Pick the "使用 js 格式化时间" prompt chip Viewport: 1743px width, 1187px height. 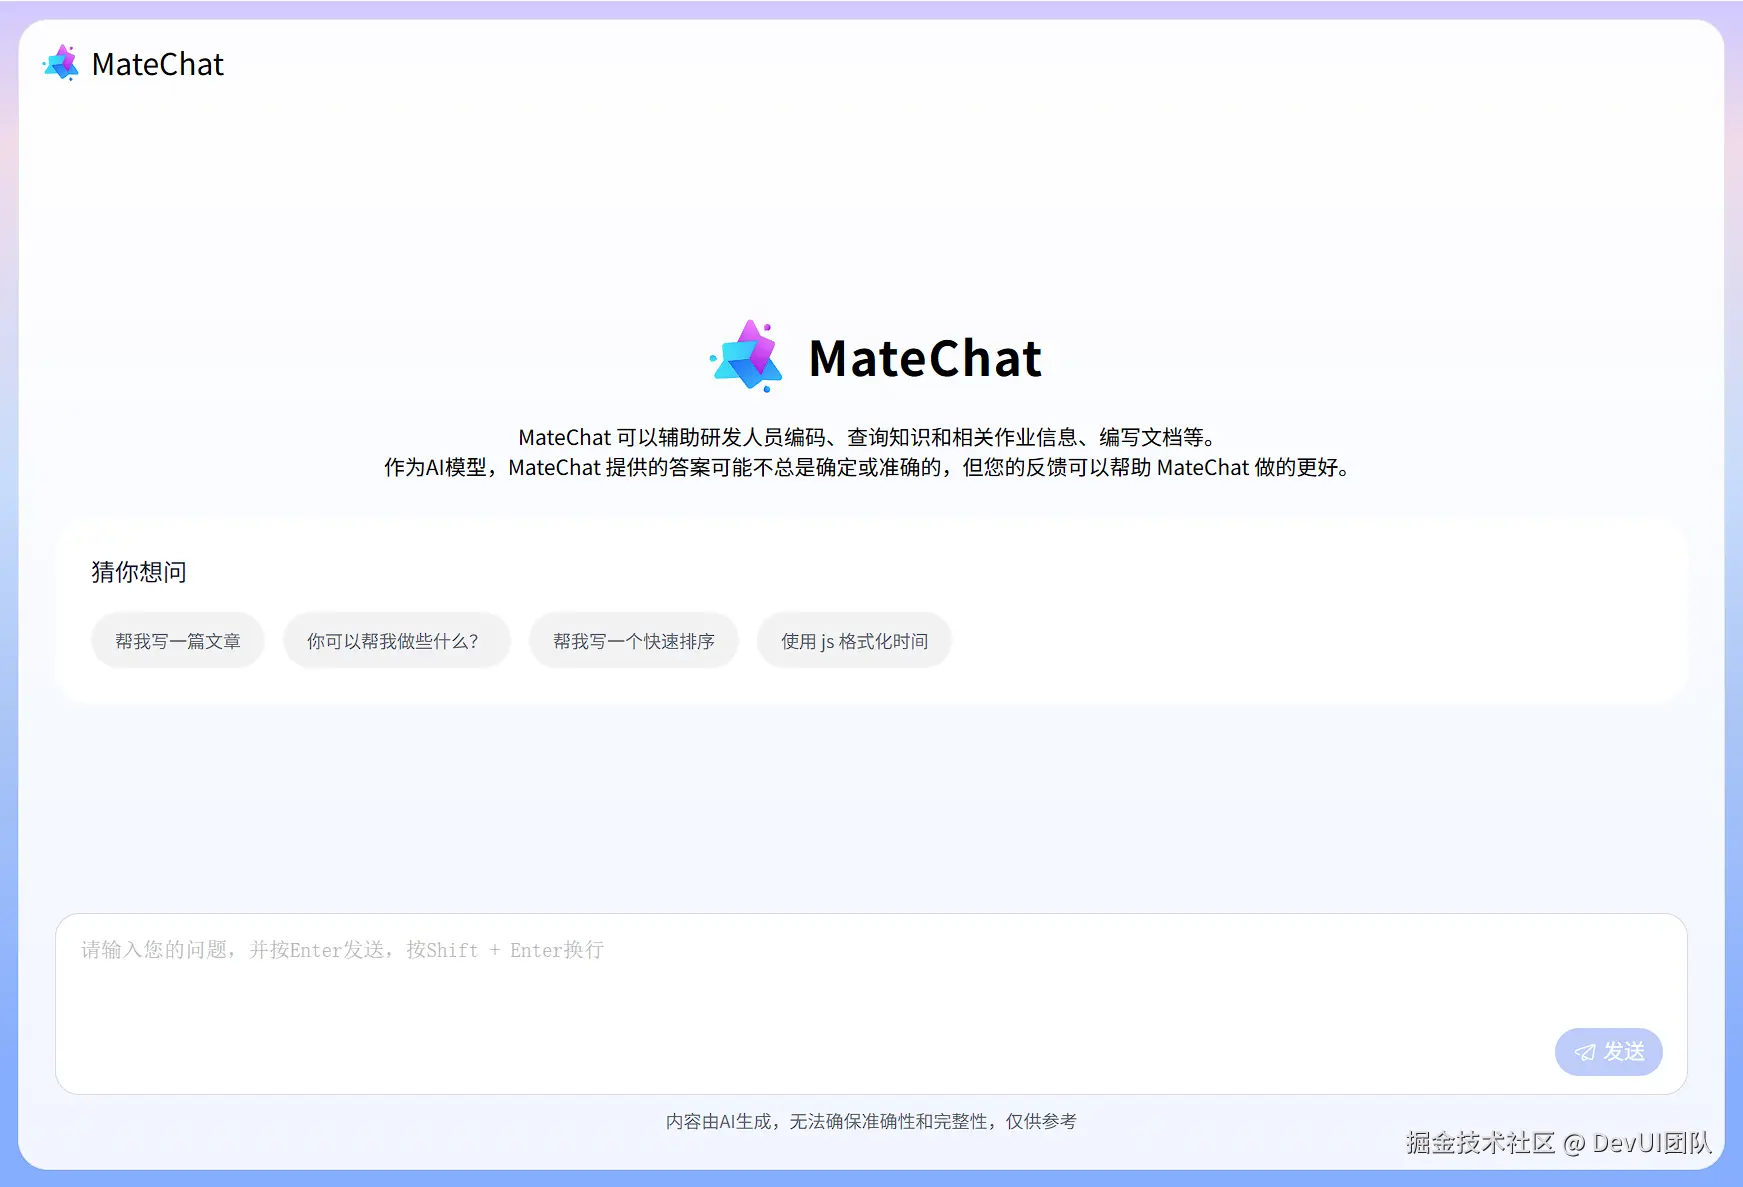click(x=854, y=641)
